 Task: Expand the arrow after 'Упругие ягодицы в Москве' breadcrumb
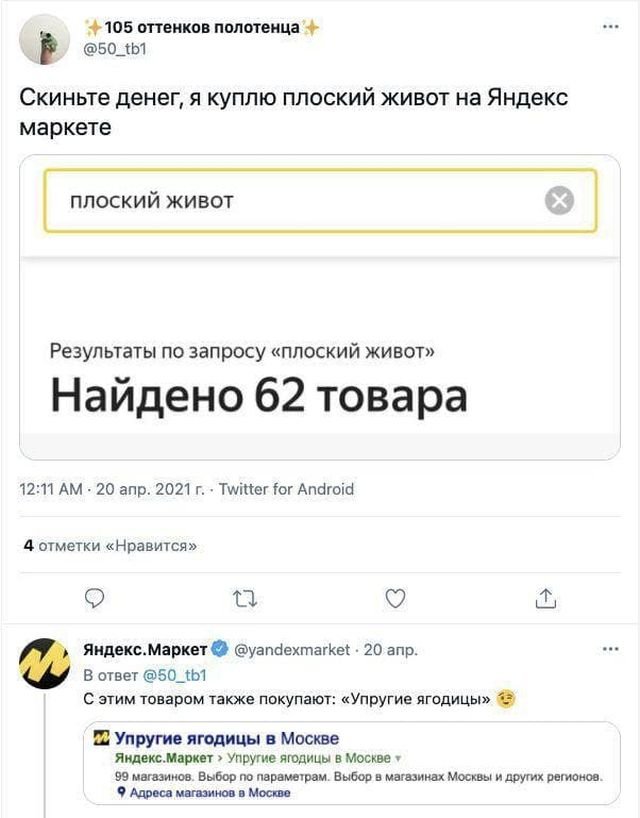tap(398, 760)
